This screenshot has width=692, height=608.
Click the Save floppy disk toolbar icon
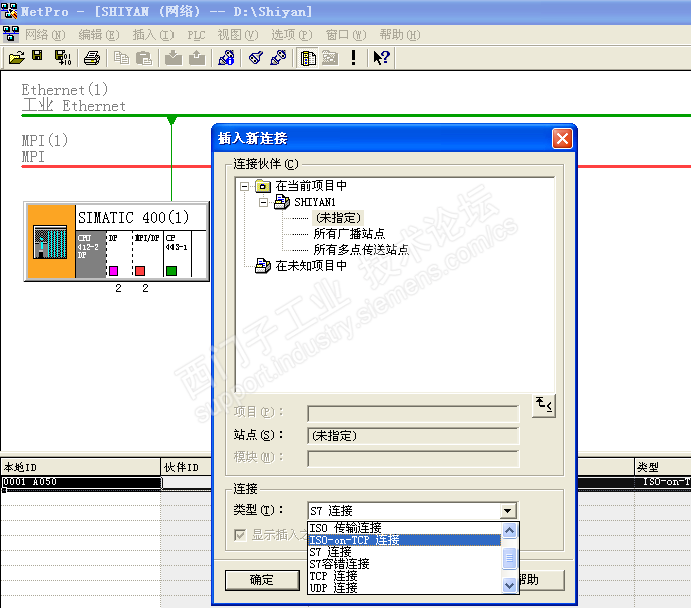click(38, 56)
